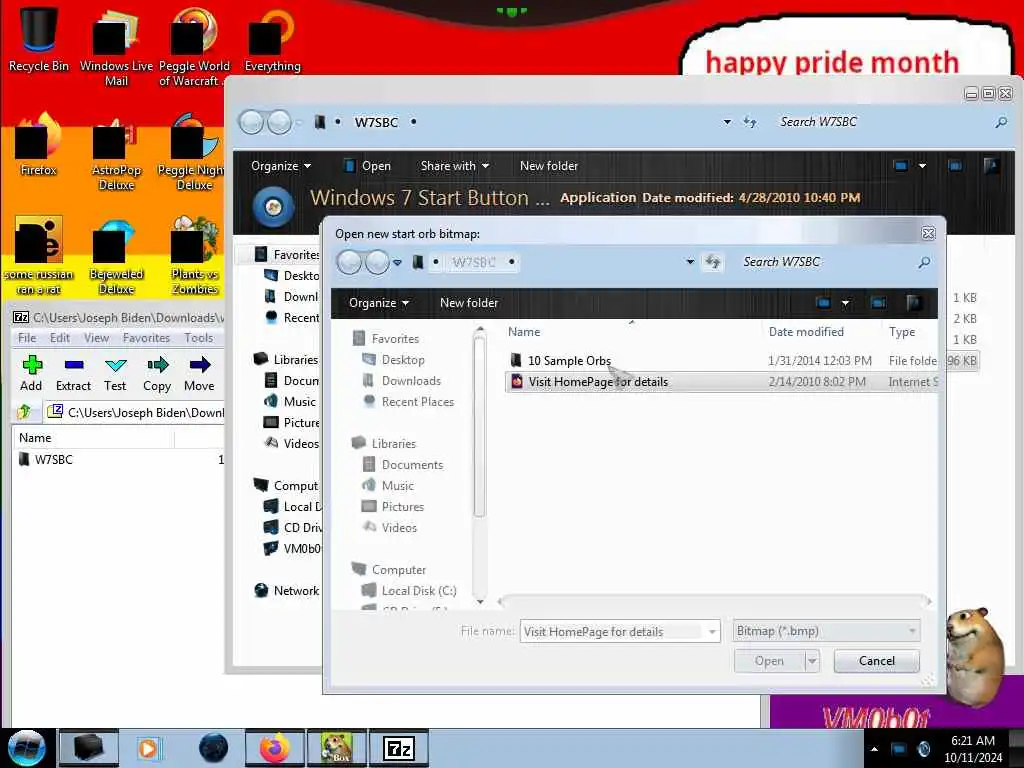This screenshot has height=768, width=1024.
Task: Open the View menu in 7-Zip
Action: [x=96, y=338]
